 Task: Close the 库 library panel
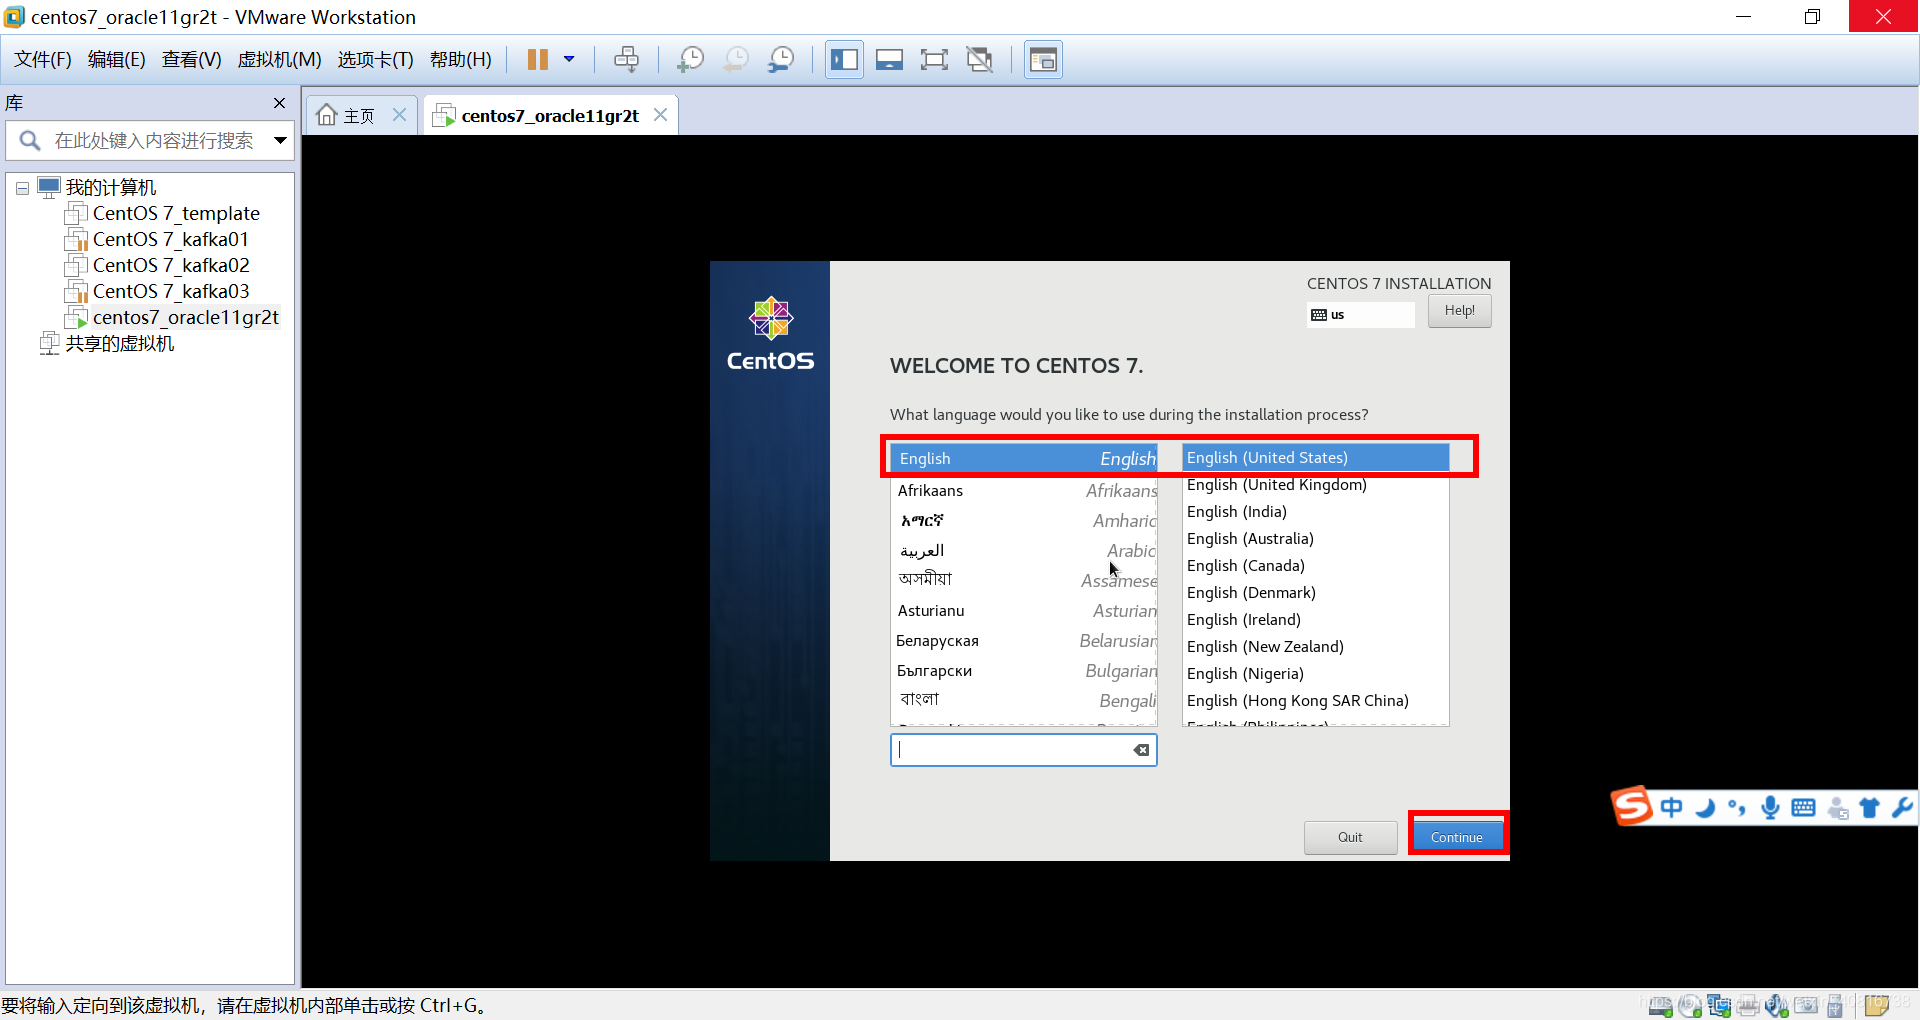(280, 103)
